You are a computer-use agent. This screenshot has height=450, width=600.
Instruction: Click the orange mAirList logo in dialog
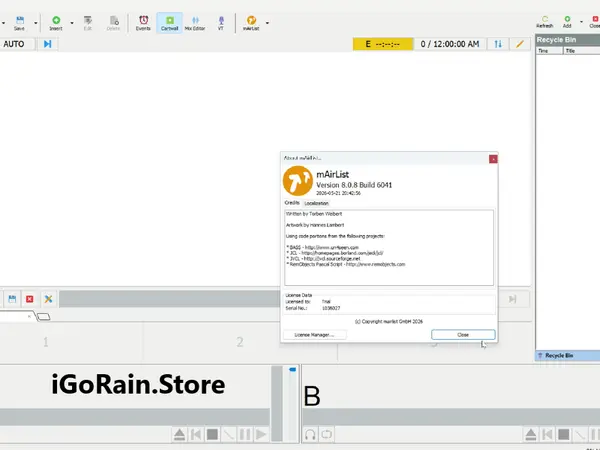pos(298,181)
